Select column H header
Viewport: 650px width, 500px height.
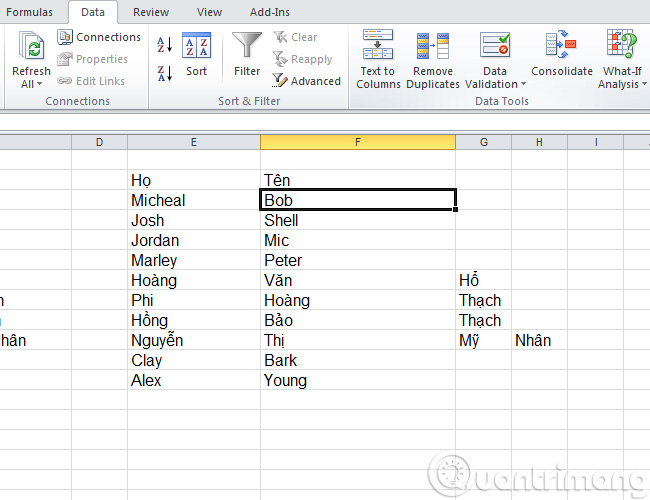coord(539,142)
